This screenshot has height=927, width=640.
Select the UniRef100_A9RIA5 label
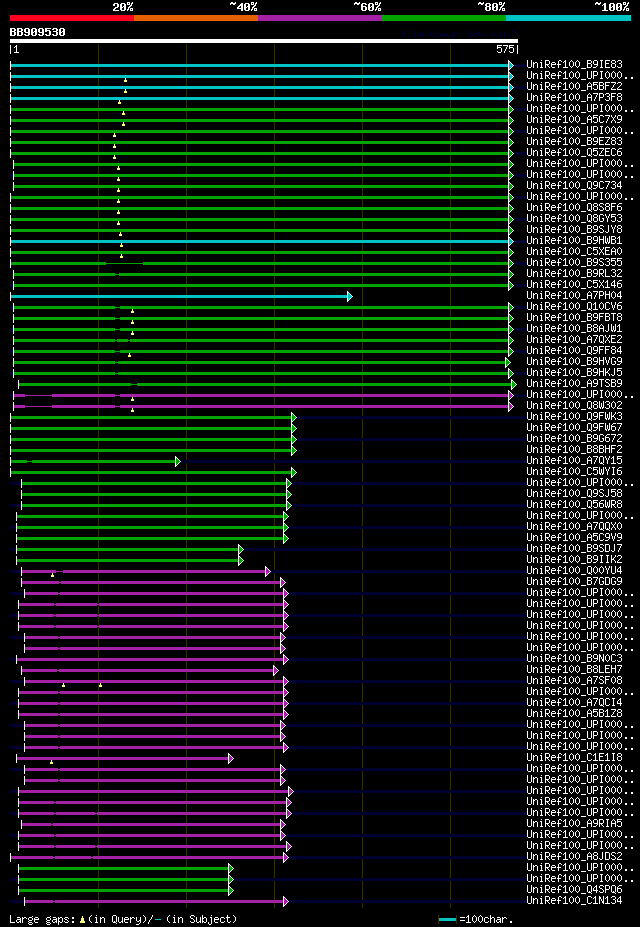pos(574,824)
